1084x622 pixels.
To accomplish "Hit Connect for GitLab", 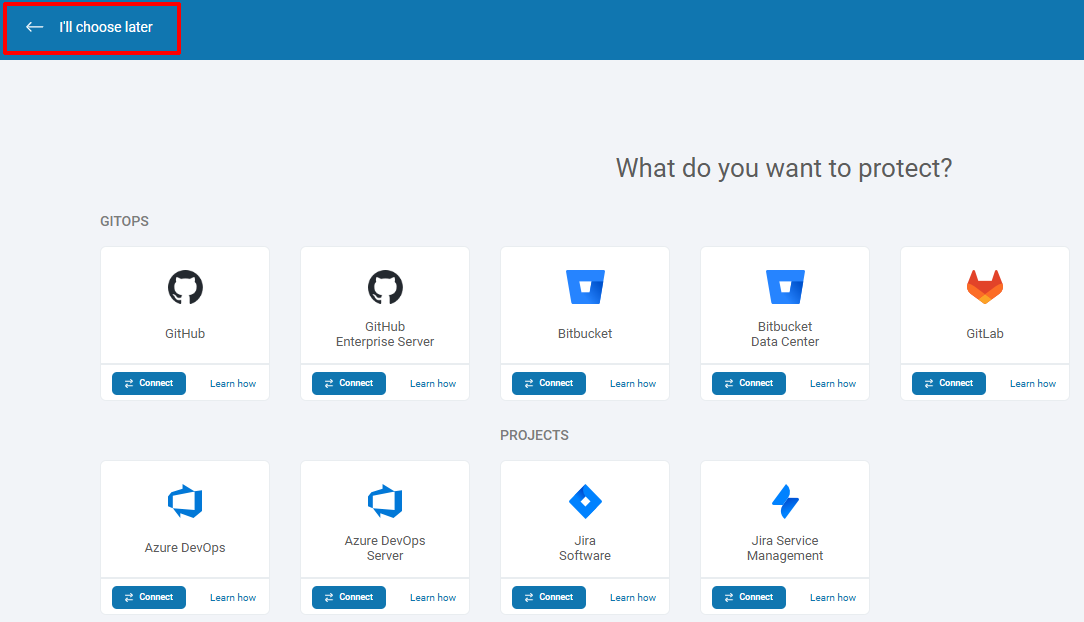I will tap(949, 383).
